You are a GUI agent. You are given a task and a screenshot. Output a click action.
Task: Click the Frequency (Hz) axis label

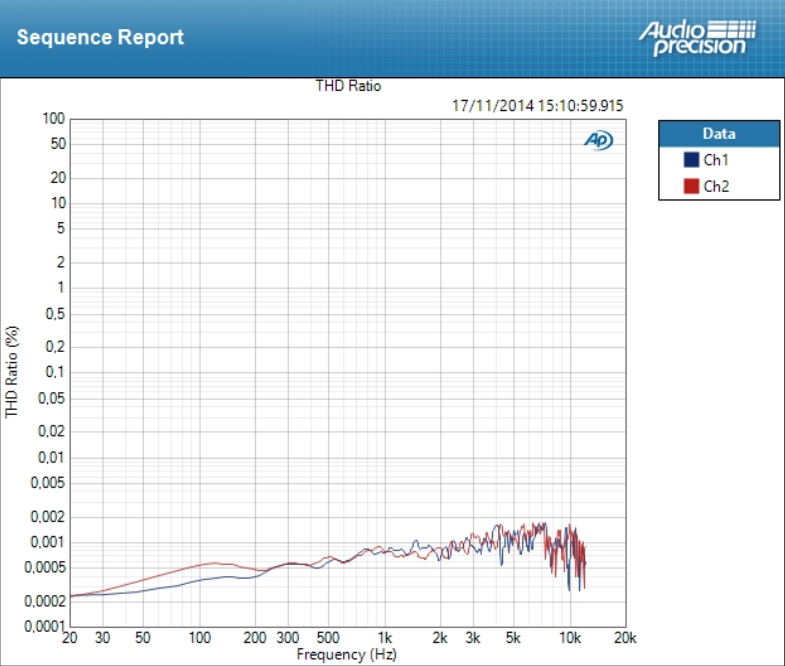pos(346,654)
